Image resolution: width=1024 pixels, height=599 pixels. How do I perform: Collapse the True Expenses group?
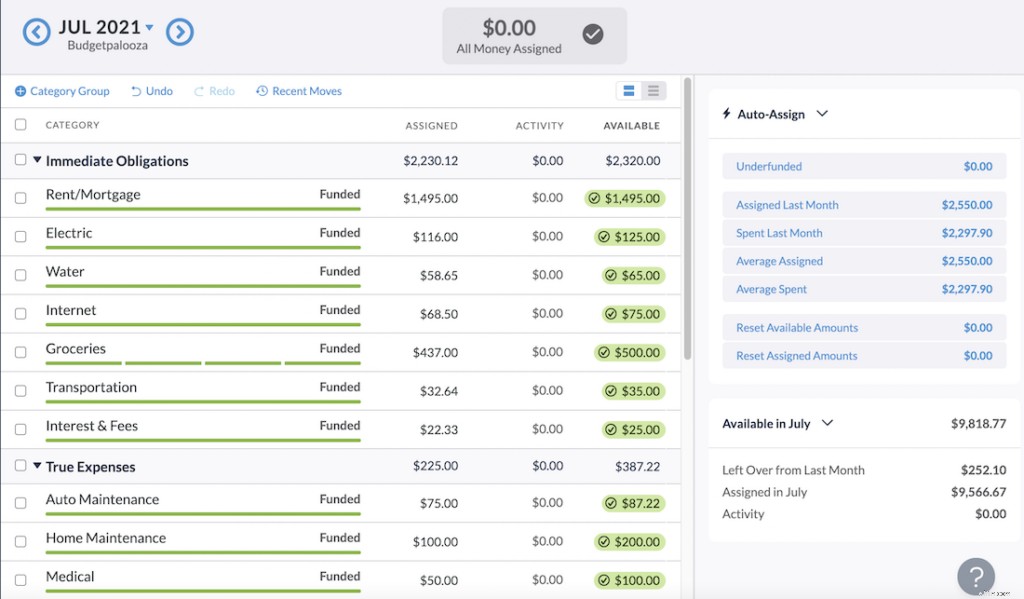point(38,466)
